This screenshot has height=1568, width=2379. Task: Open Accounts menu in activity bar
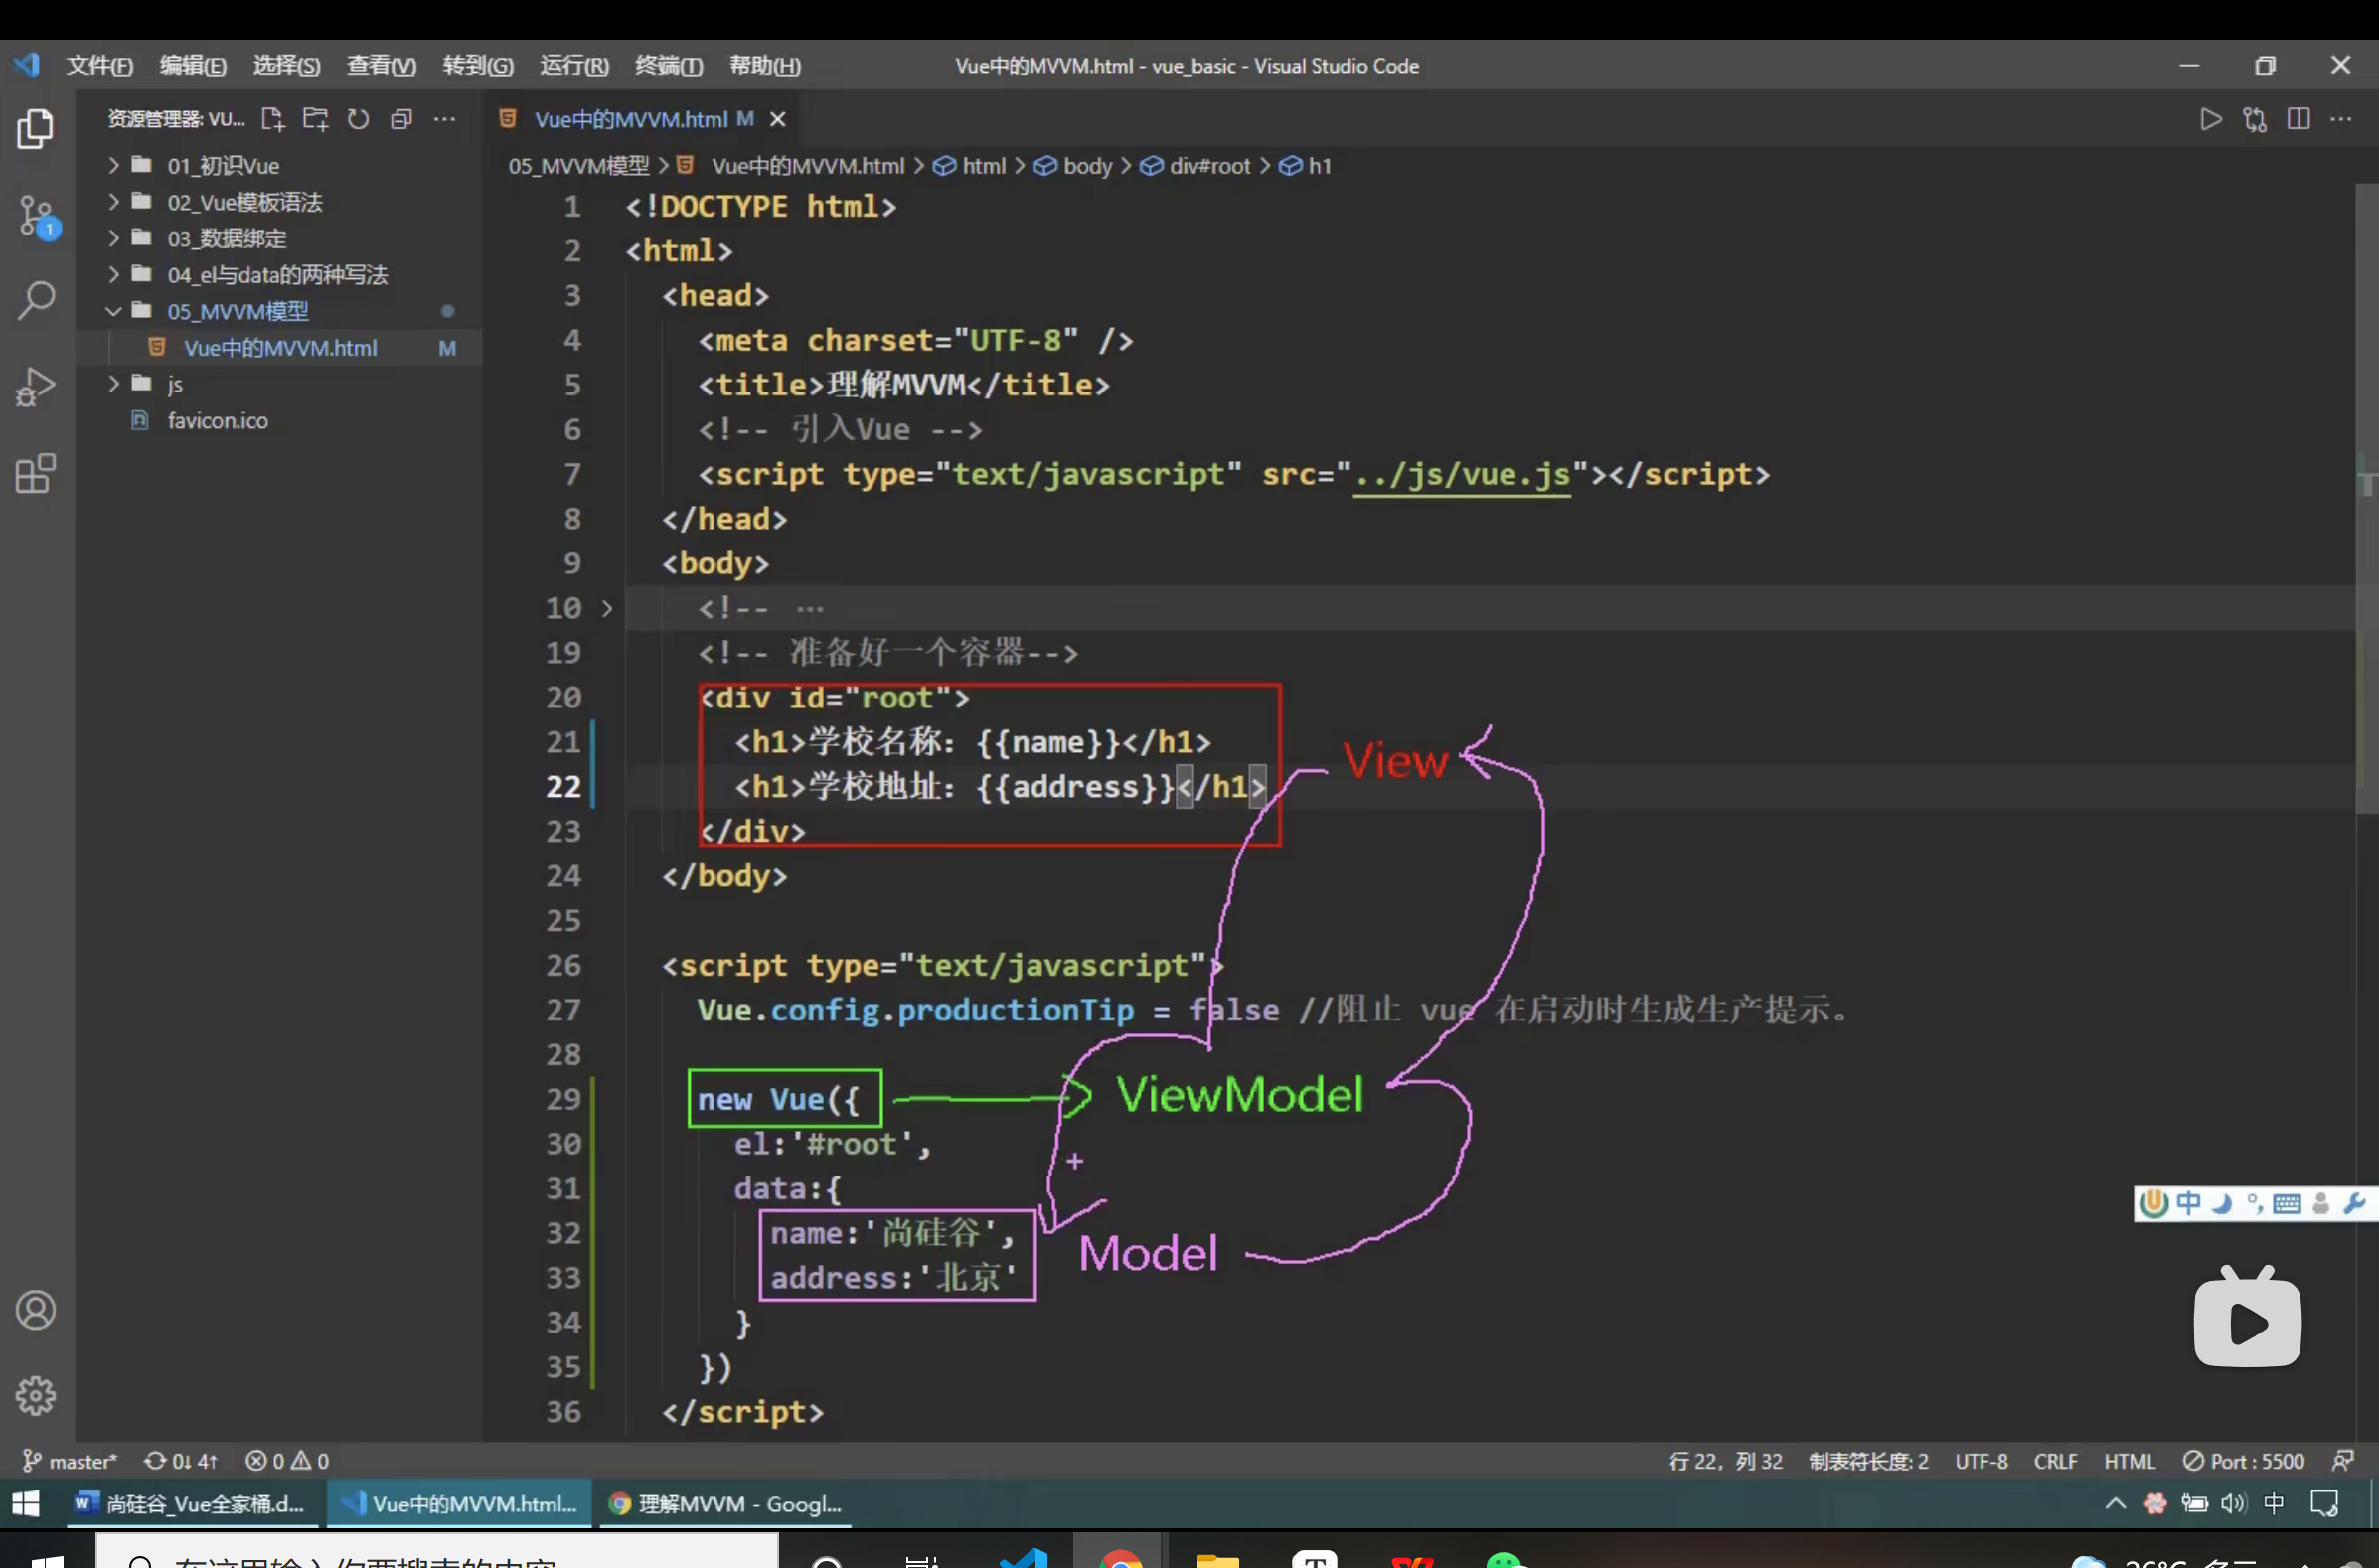[36, 1310]
